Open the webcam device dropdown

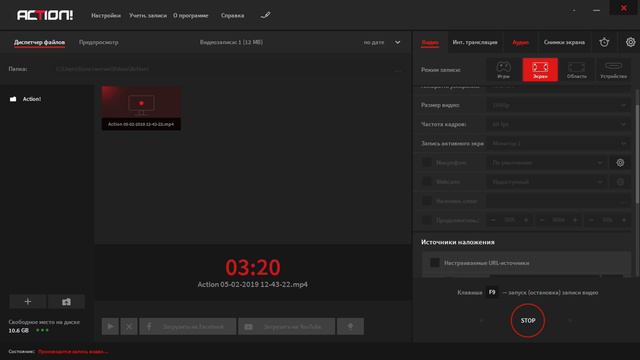547,182
